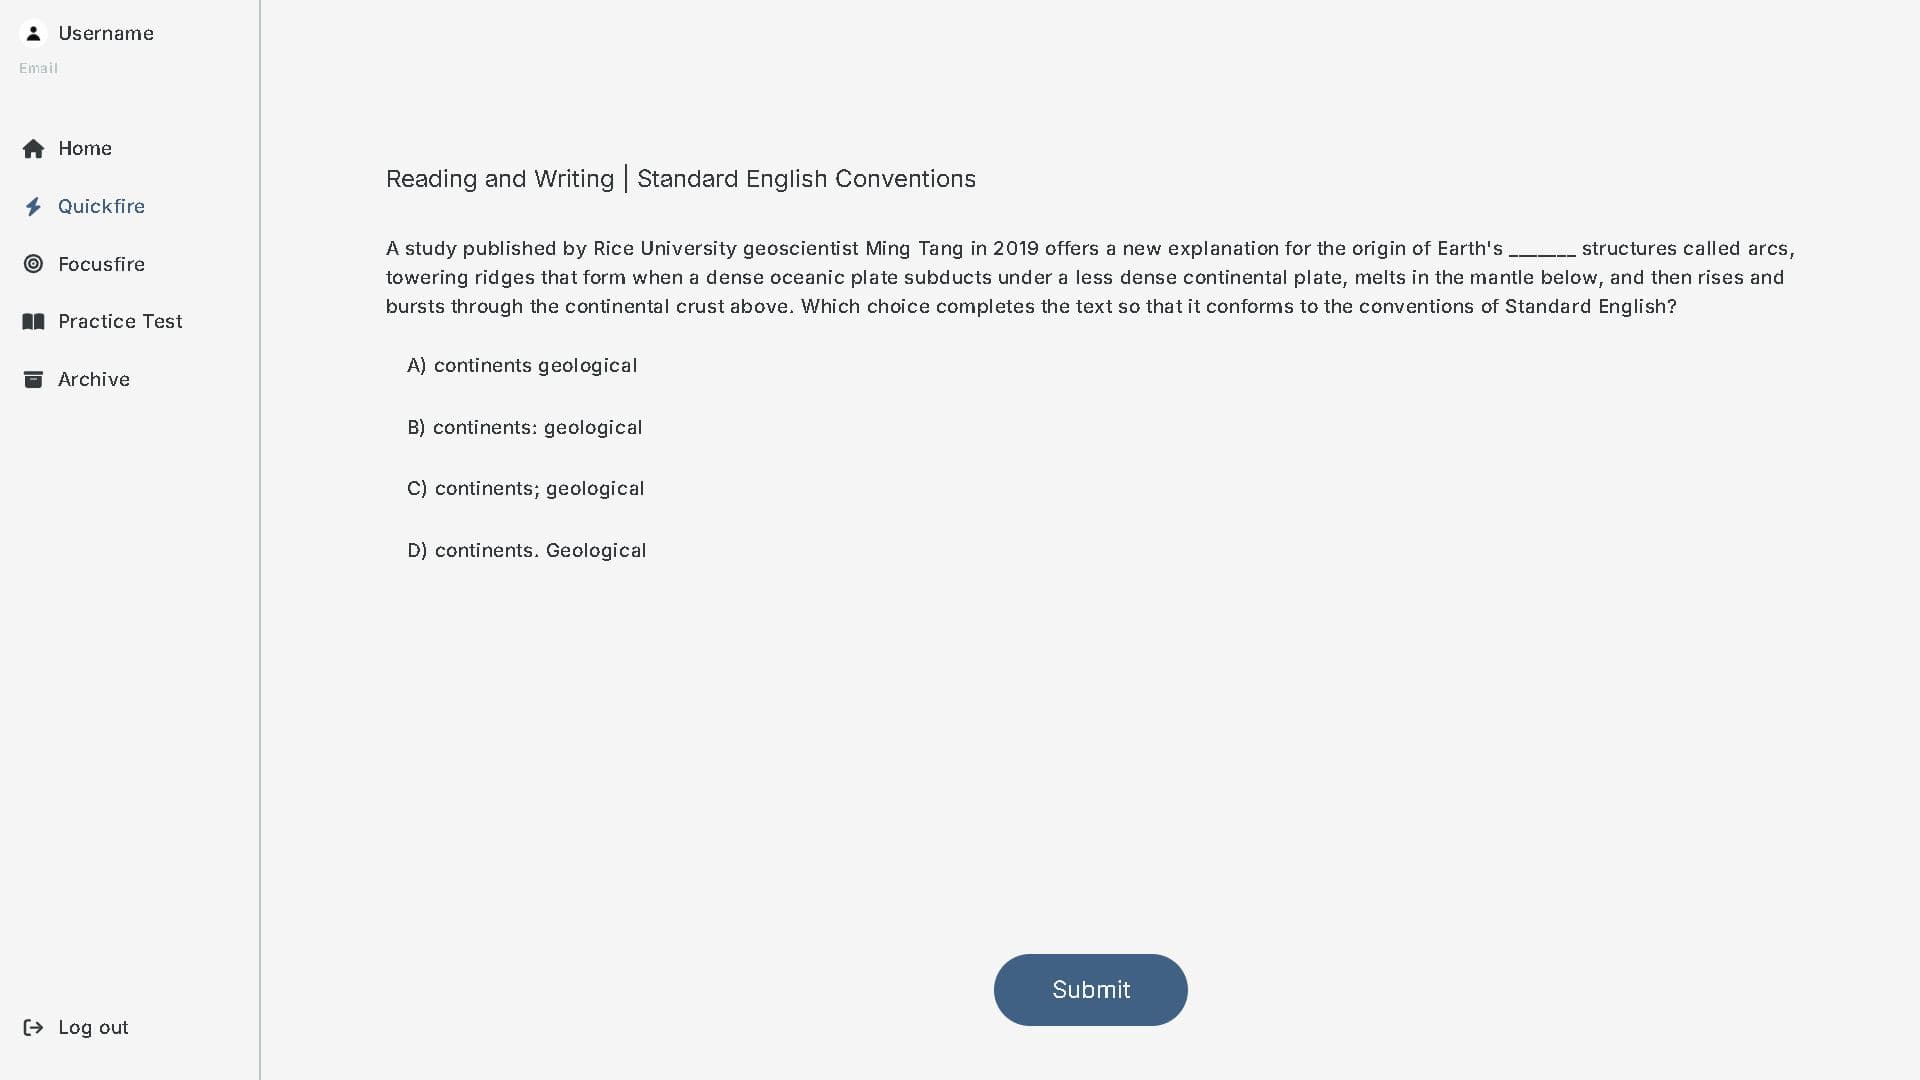
Task: Click the Quickfire lightning bolt icon
Action: click(x=33, y=207)
